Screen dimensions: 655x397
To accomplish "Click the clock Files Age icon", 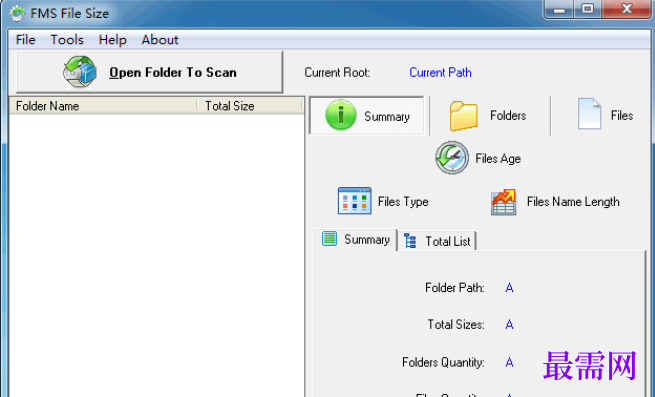I will [452, 158].
